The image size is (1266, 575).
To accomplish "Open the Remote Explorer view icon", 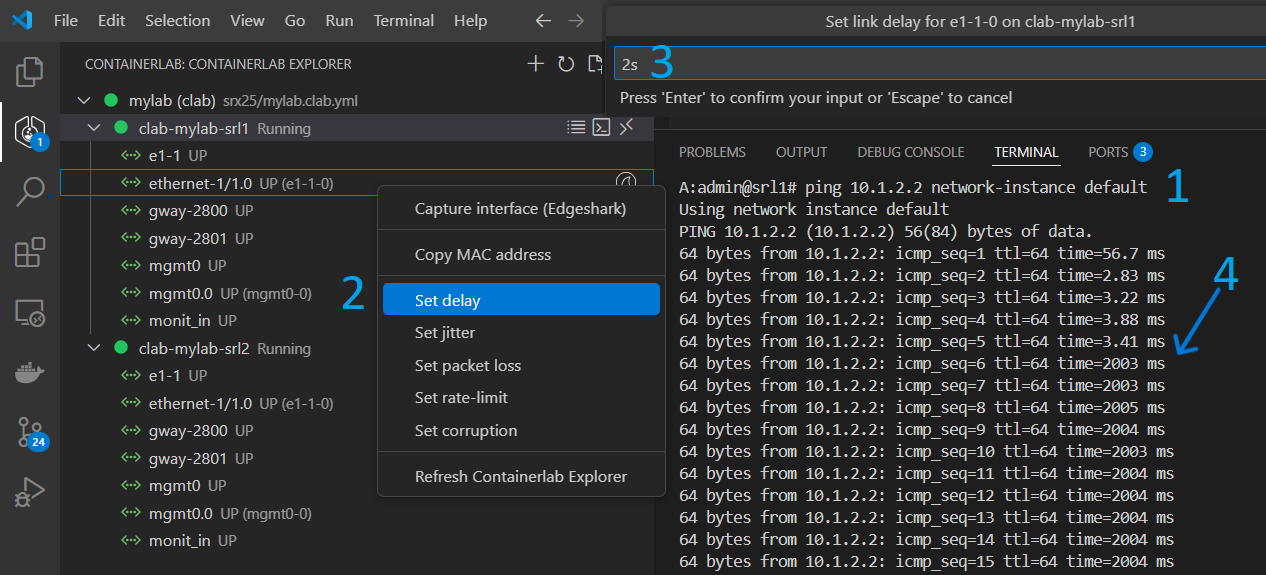I will coord(30,313).
